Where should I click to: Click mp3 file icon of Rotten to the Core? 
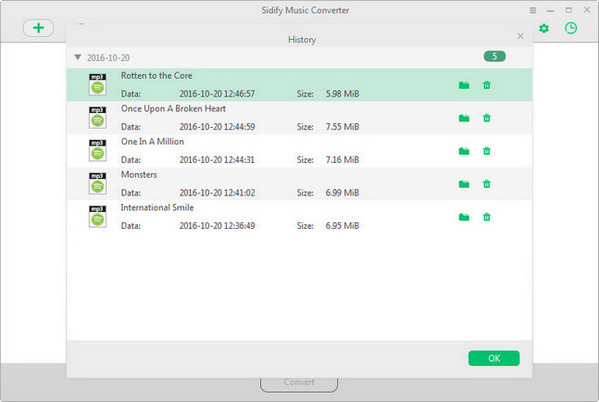coord(97,84)
